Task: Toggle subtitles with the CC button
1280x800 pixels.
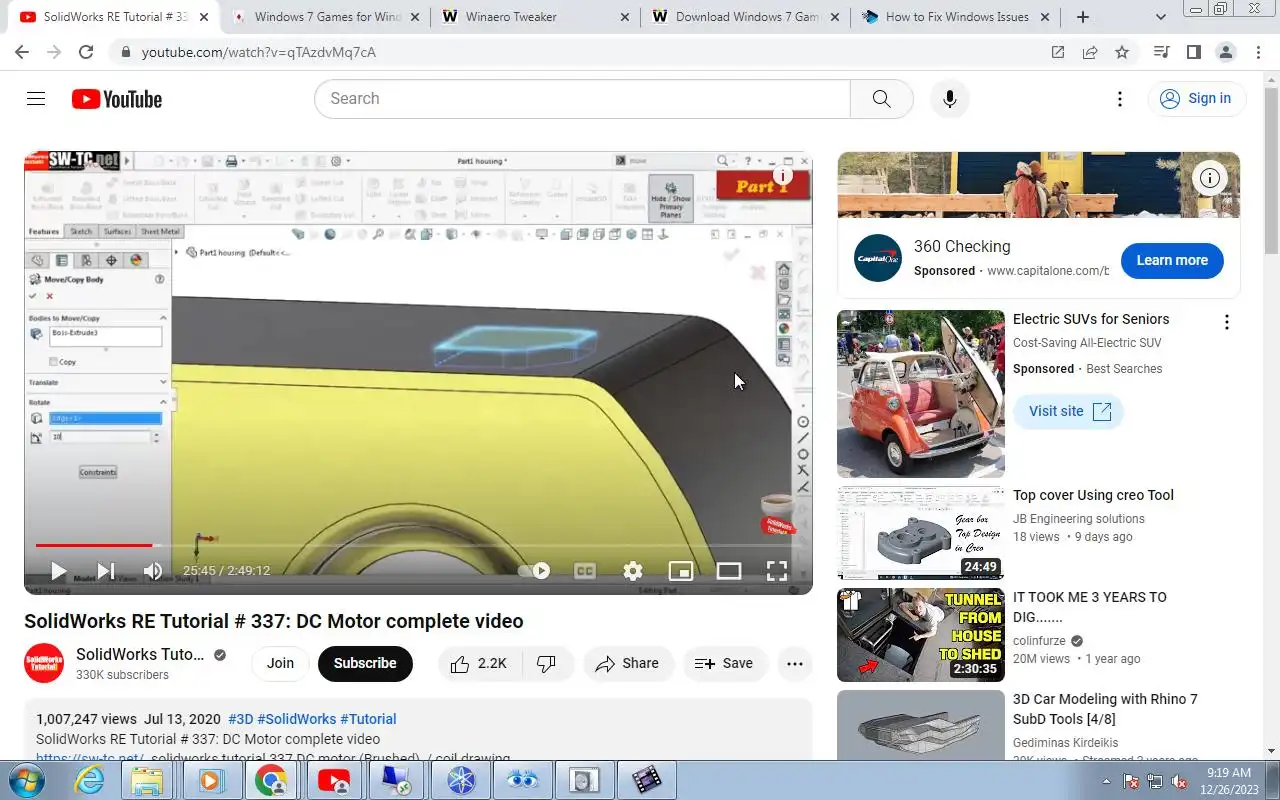Action: [585, 571]
